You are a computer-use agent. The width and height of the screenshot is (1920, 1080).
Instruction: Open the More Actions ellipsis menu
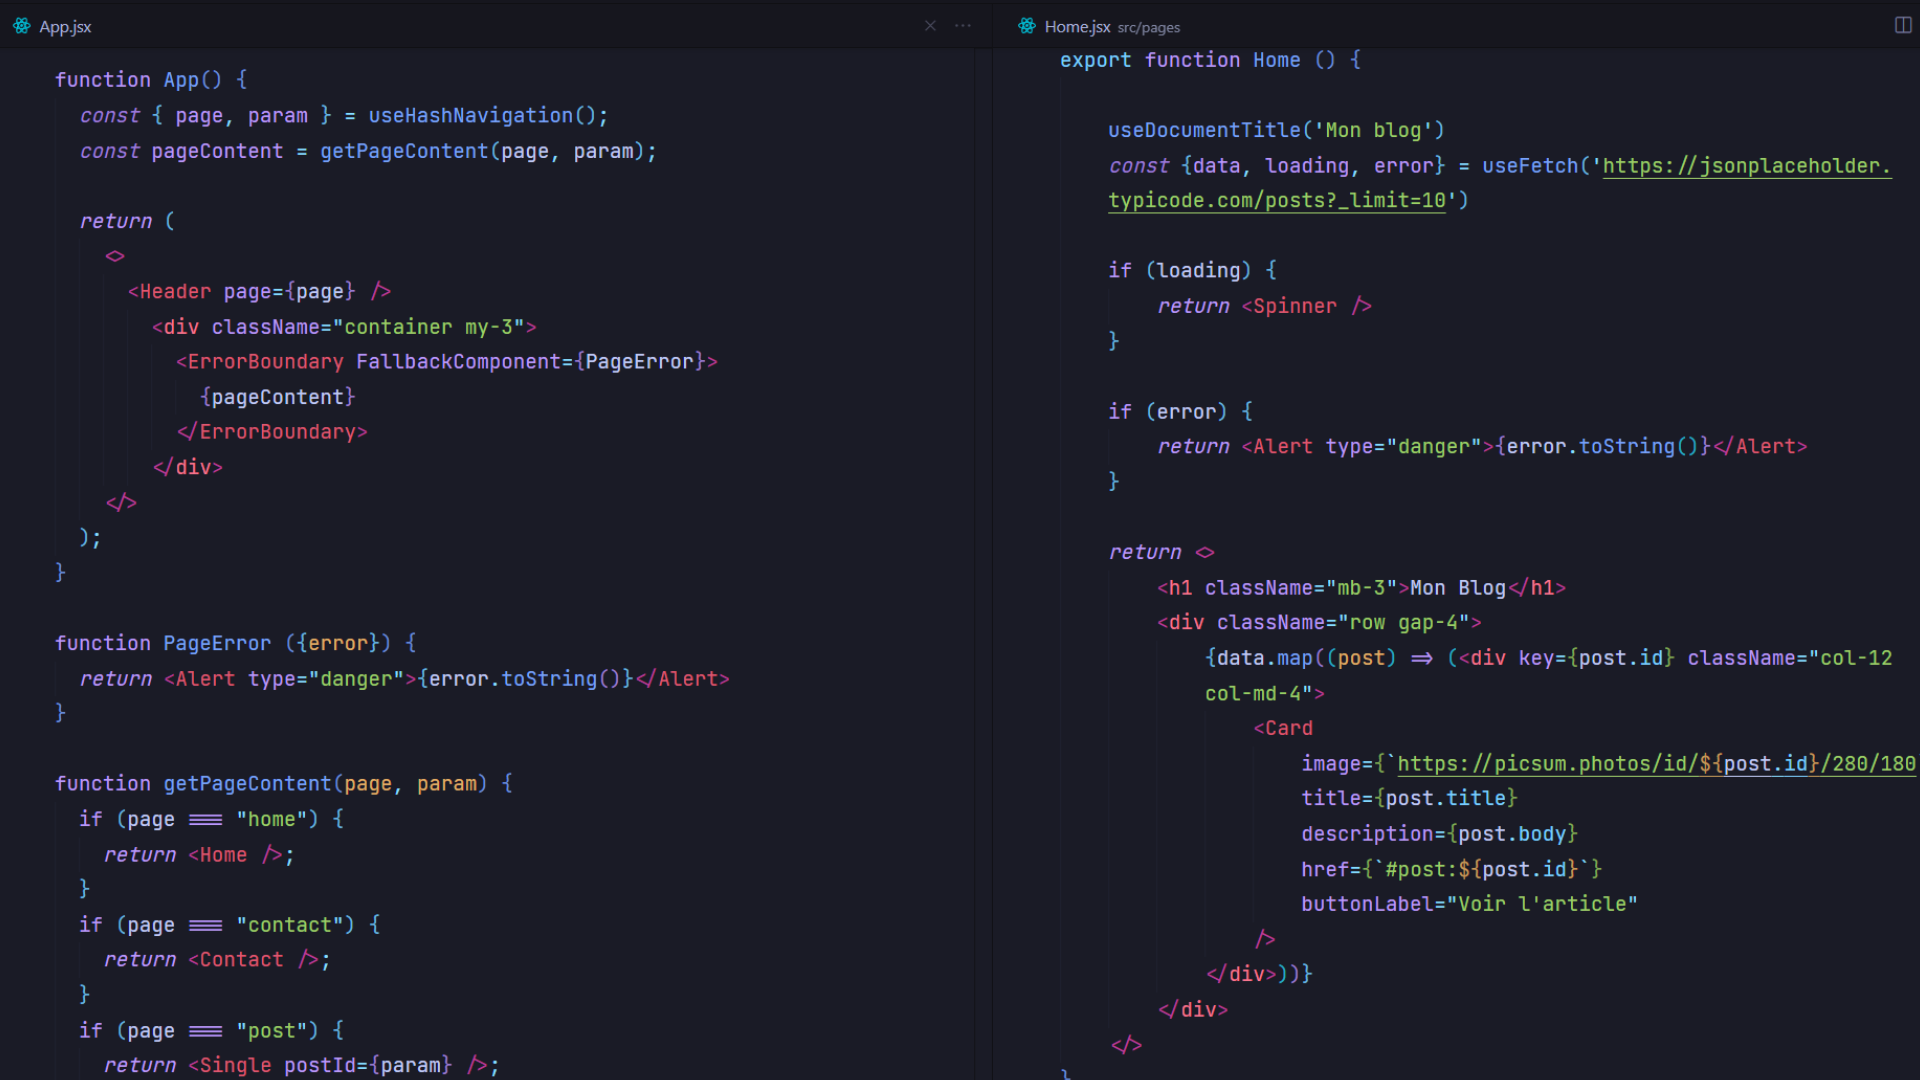(963, 26)
